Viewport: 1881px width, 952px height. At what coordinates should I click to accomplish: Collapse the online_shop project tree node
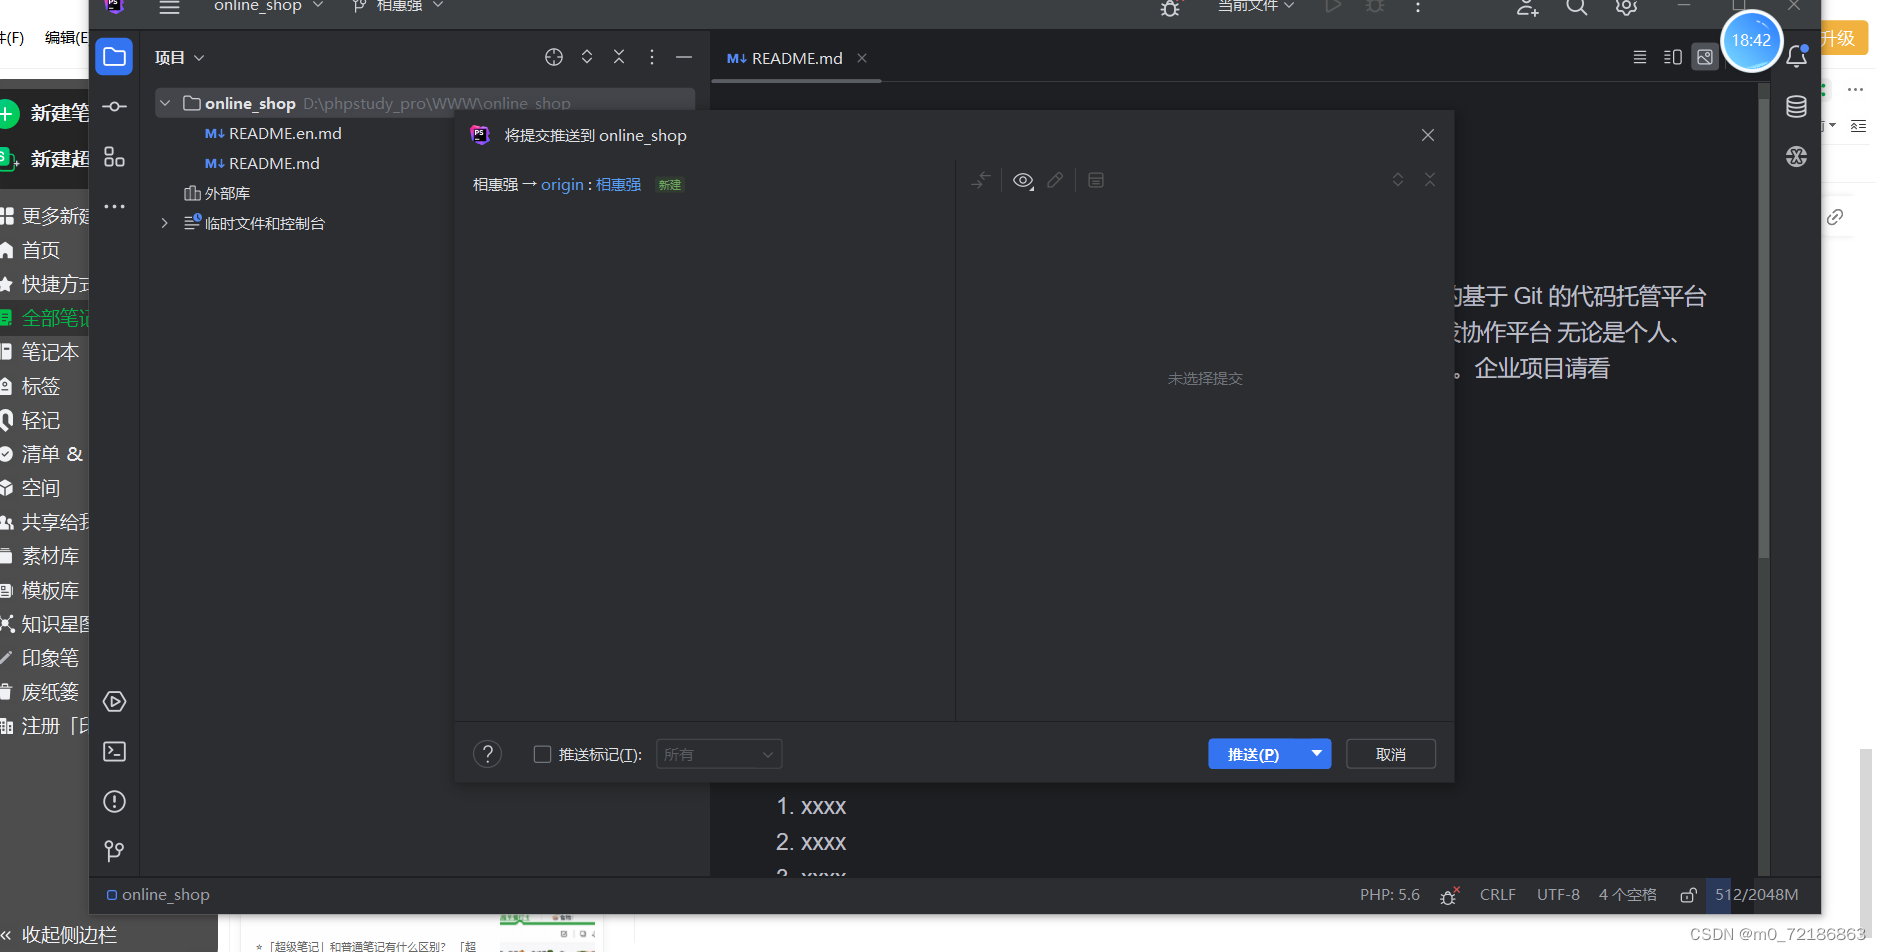[164, 102]
